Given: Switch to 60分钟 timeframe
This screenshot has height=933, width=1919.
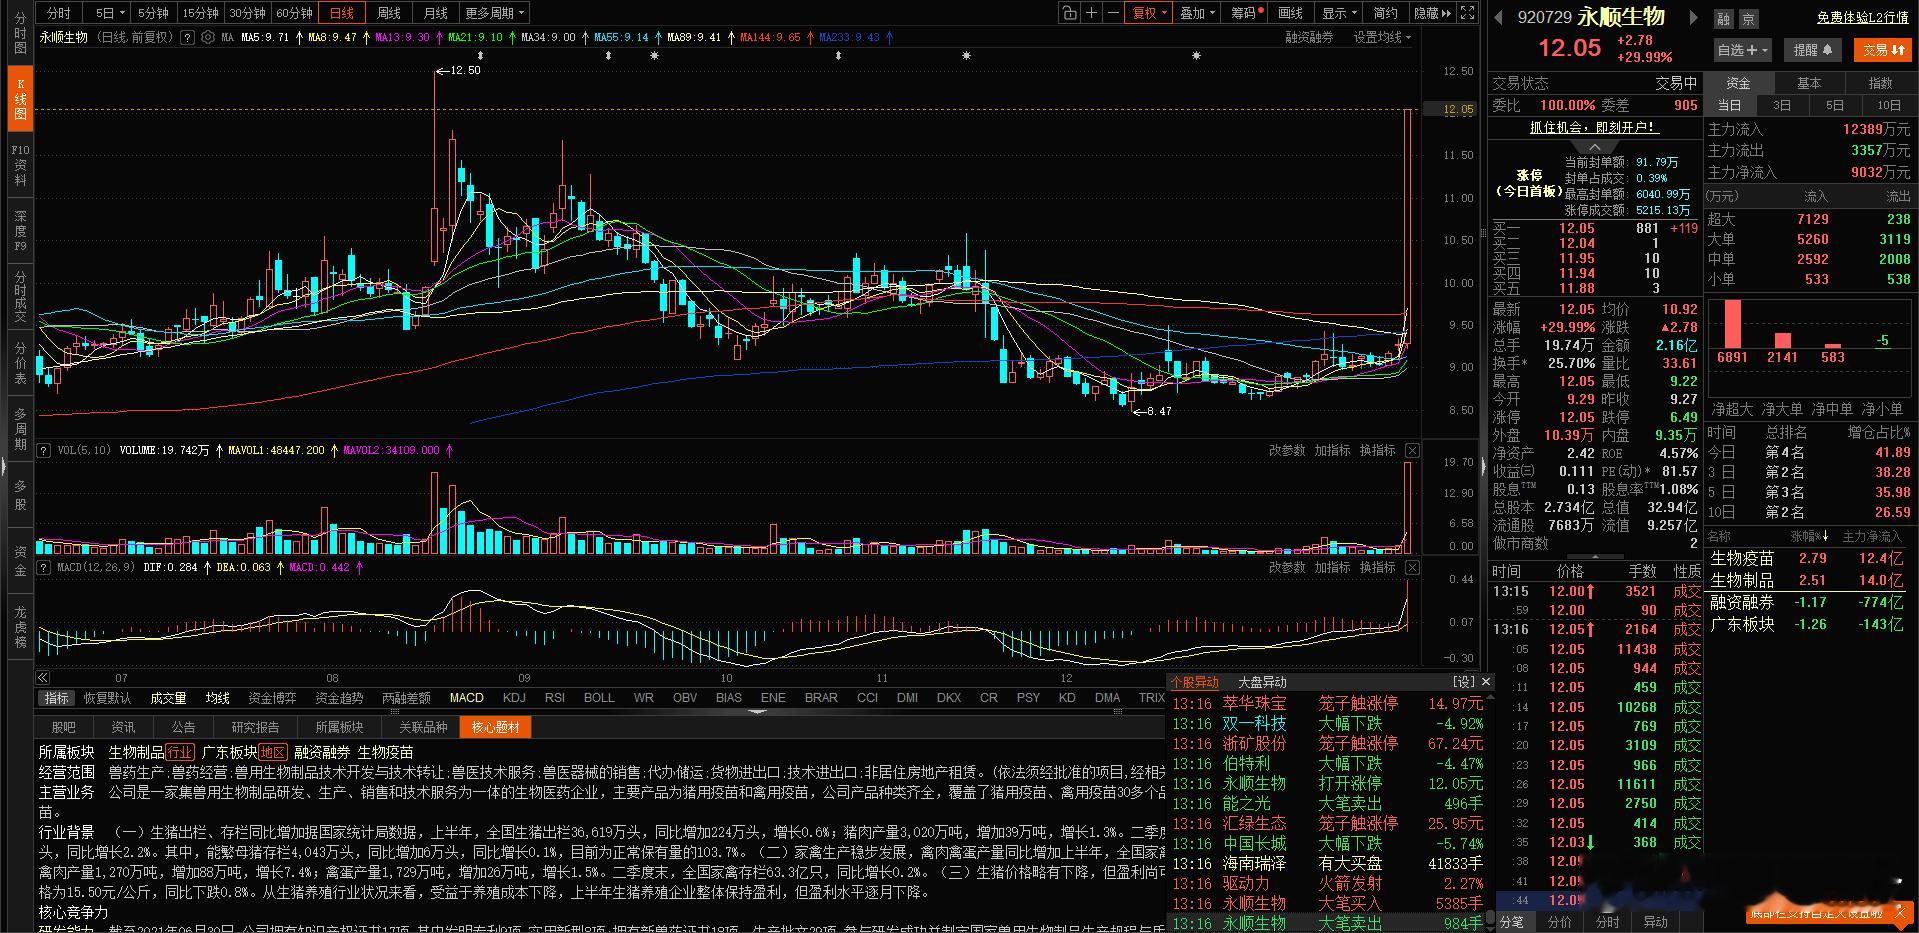Looking at the screenshot, I should 295,13.
